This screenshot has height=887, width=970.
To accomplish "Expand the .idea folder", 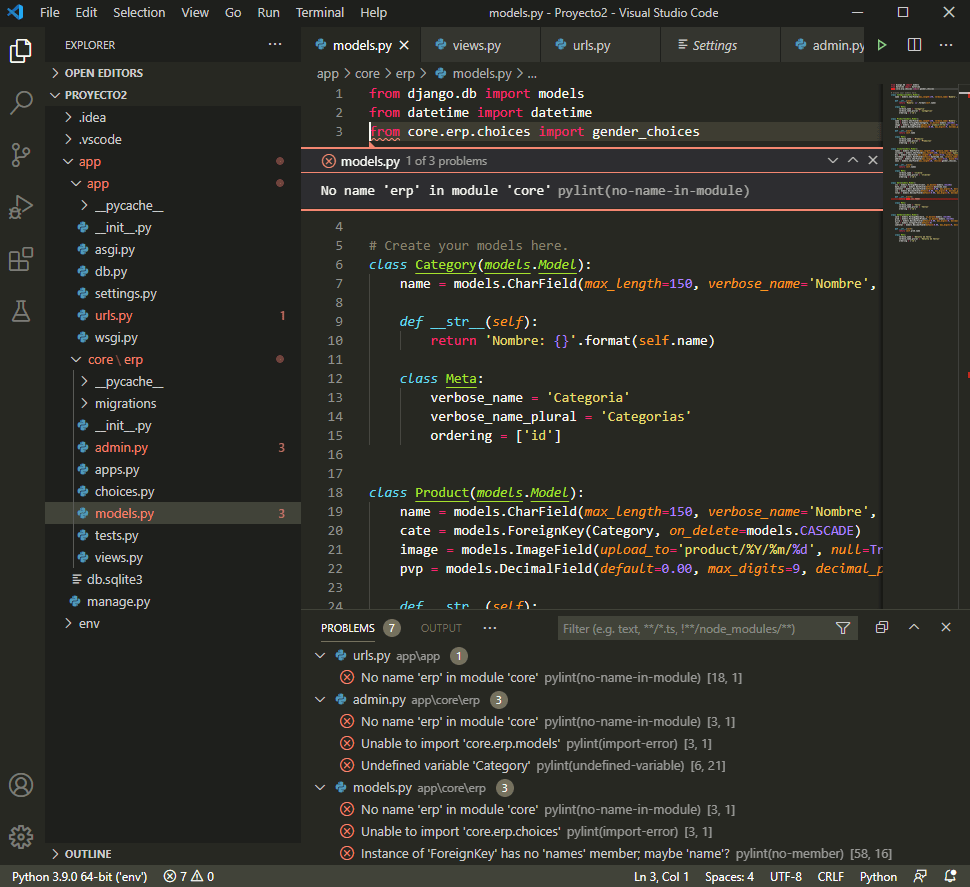I will pos(173,118).
